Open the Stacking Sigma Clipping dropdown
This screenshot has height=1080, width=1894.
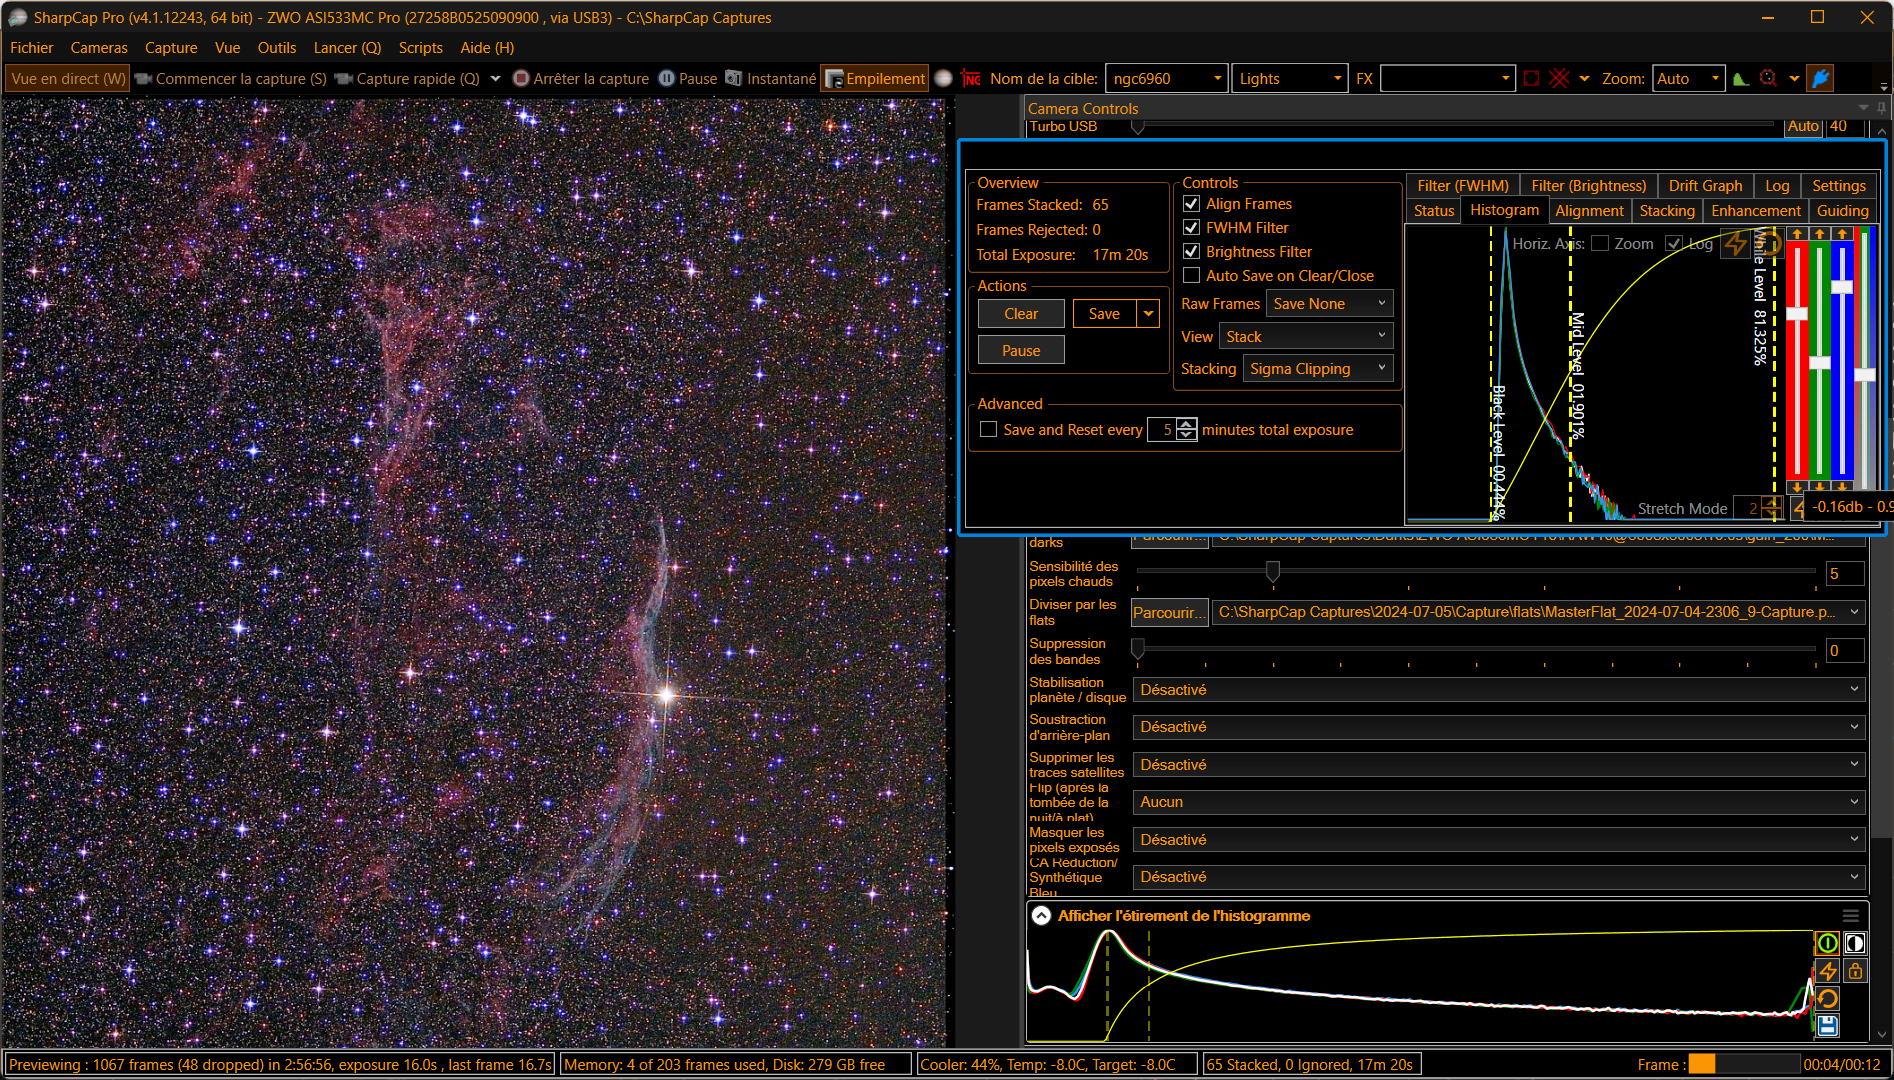coord(1317,368)
